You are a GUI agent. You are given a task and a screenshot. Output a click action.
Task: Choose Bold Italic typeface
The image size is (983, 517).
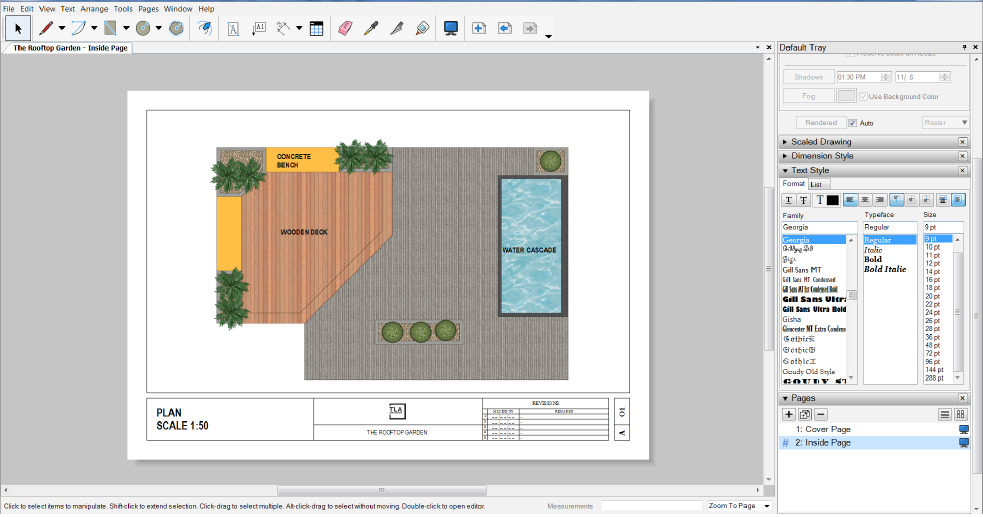click(885, 269)
